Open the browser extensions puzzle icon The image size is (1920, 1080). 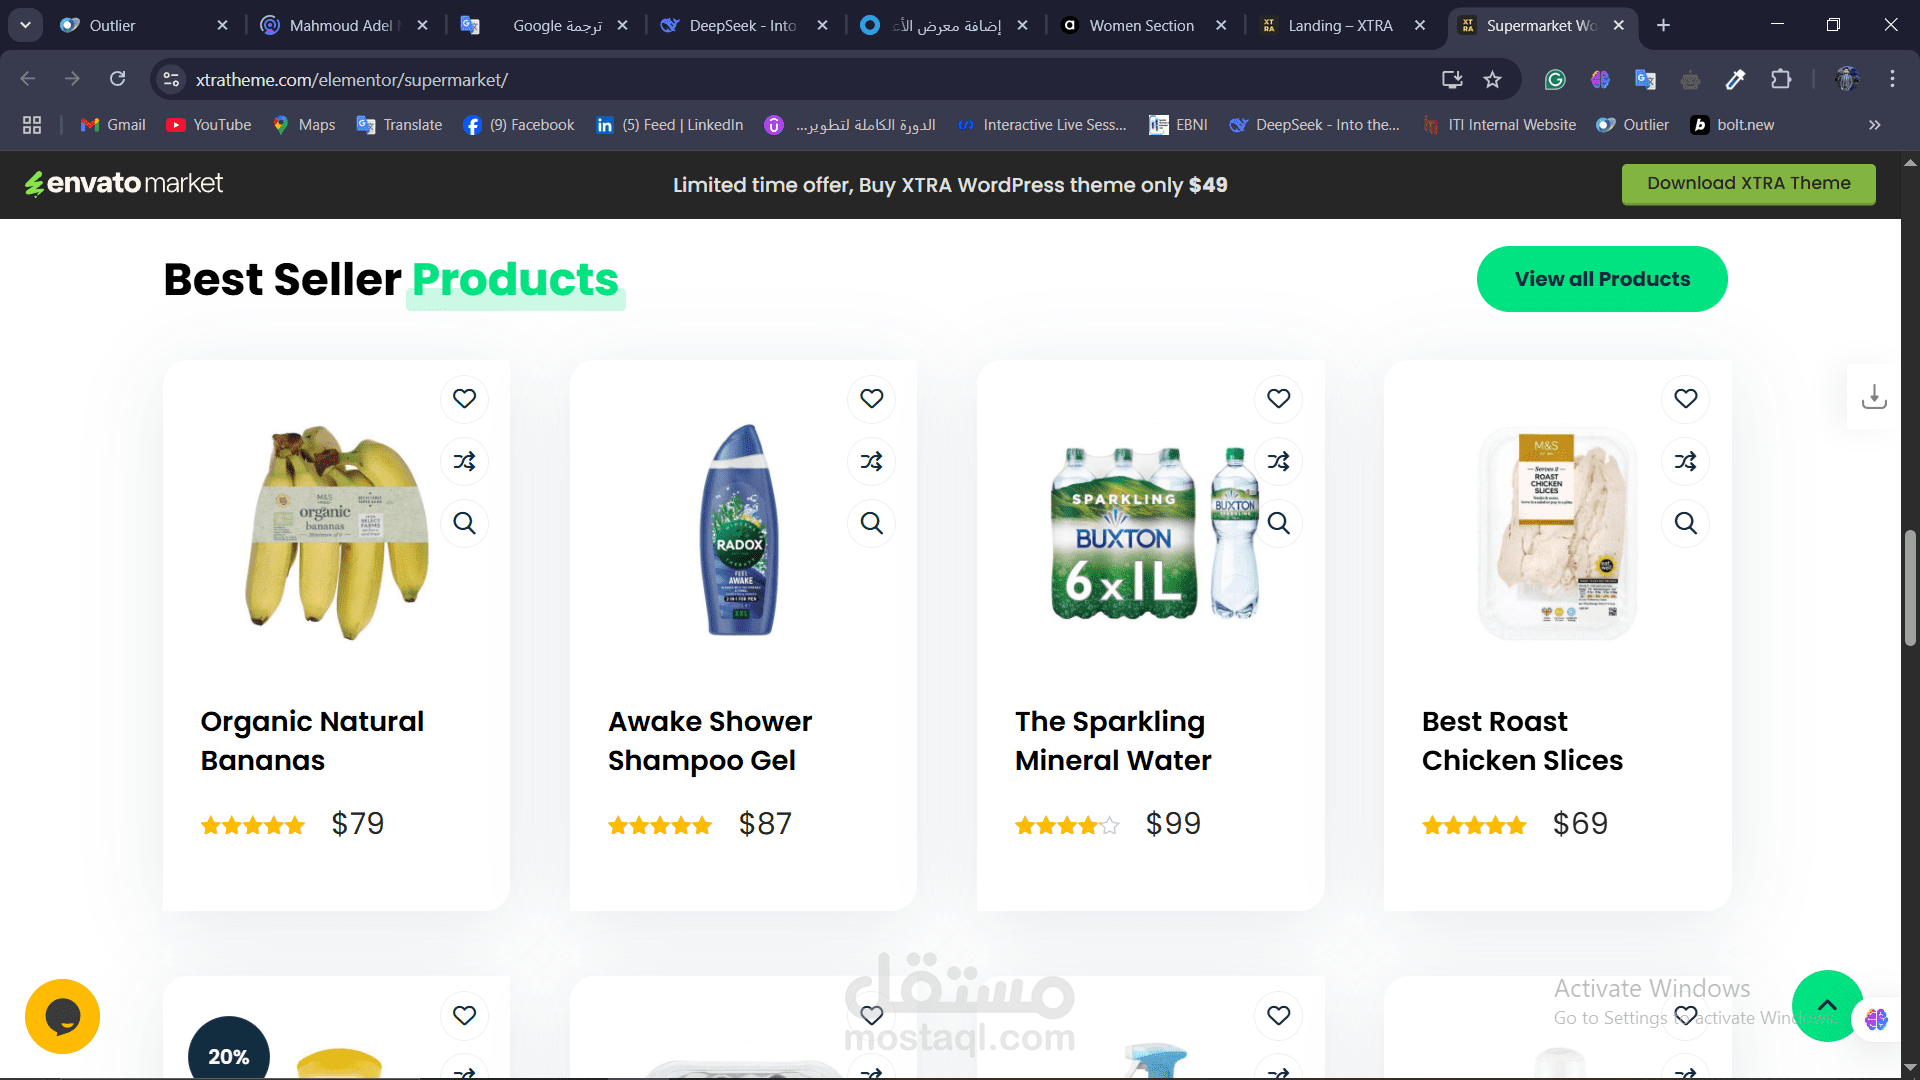1781,80
